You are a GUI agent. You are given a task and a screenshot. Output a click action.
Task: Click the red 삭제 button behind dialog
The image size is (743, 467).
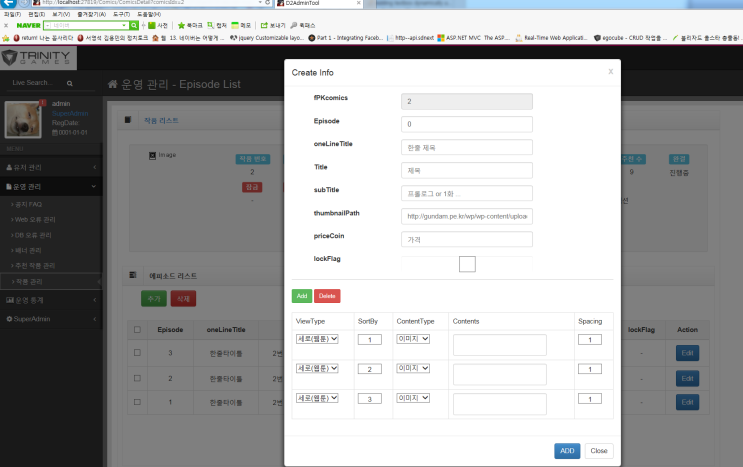[183, 299]
